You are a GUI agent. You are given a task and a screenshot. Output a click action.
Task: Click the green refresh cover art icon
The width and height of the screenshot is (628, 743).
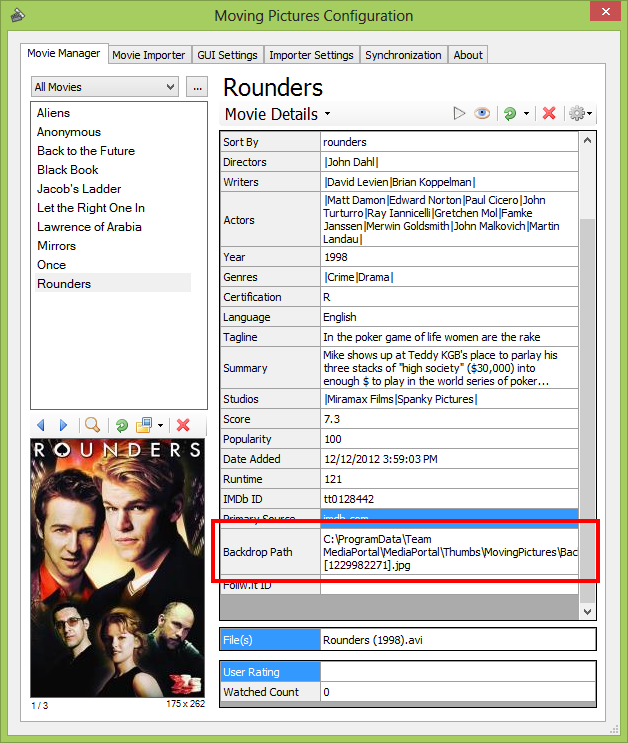pos(122,425)
